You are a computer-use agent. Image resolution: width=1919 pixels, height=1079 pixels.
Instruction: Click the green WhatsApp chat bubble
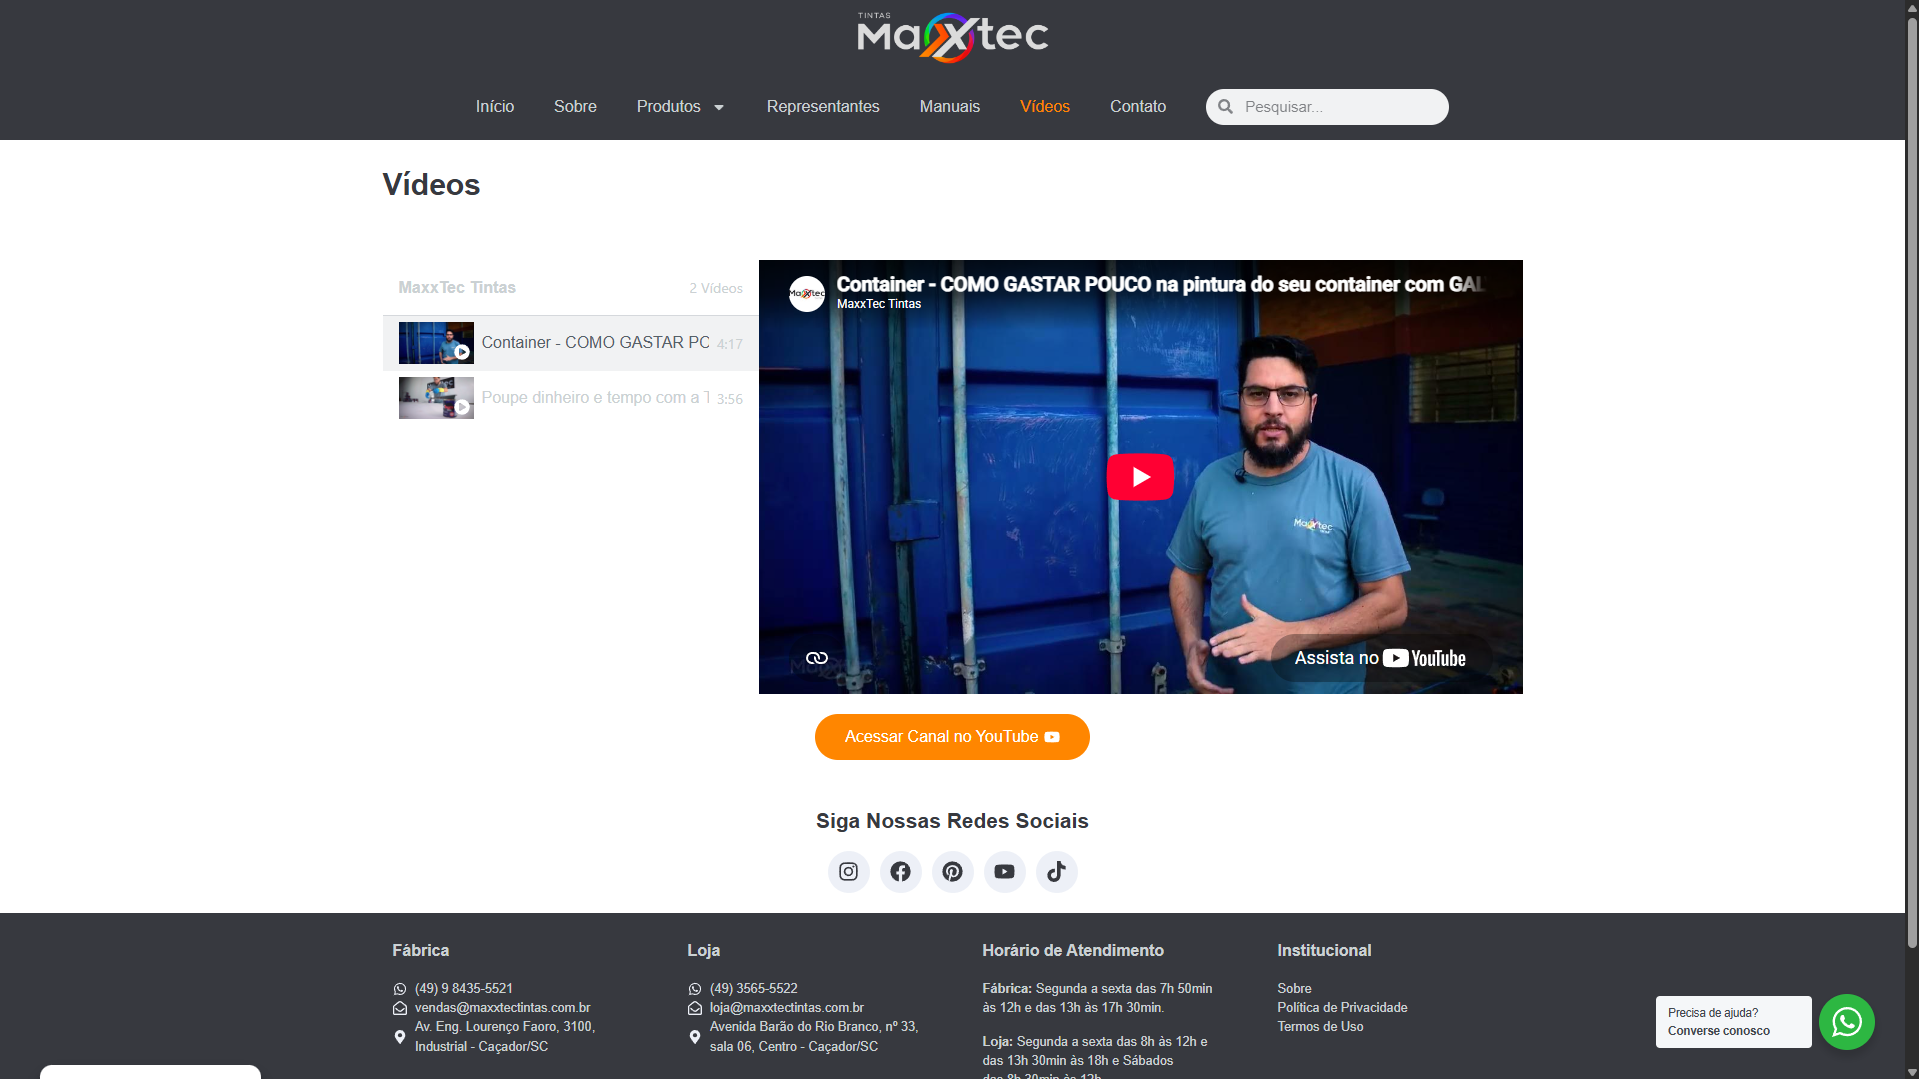pos(1846,1022)
